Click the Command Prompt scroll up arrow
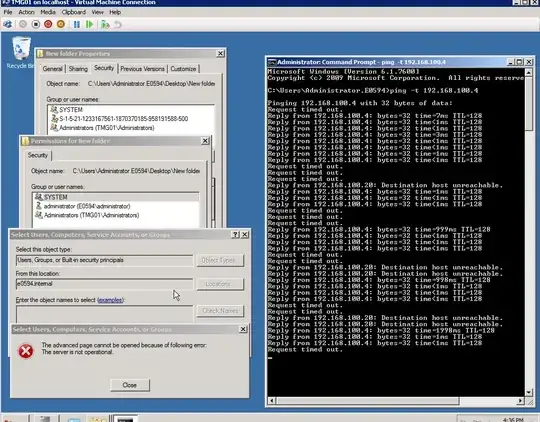 (x=529, y=72)
